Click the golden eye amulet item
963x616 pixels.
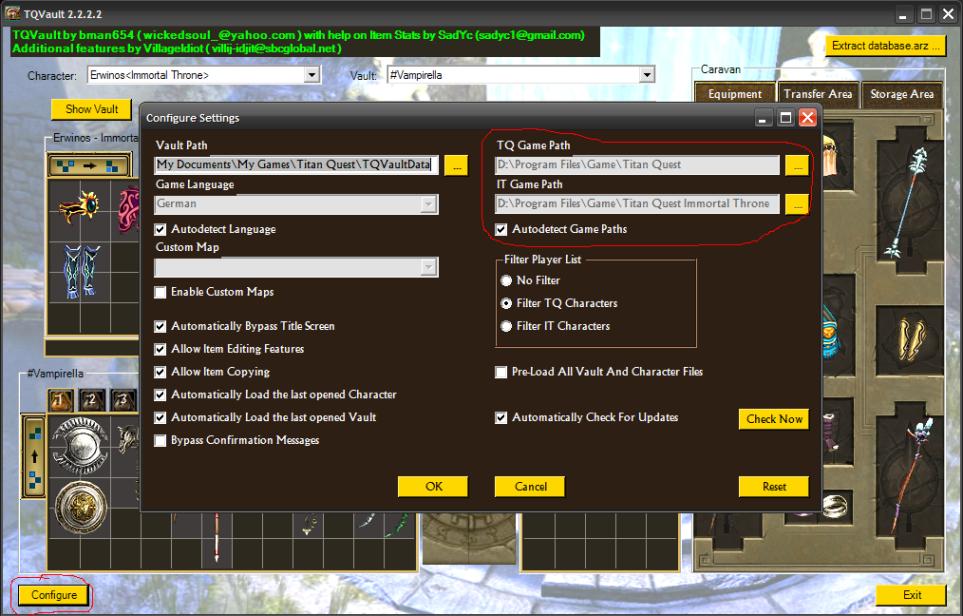click(x=78, y=208)
